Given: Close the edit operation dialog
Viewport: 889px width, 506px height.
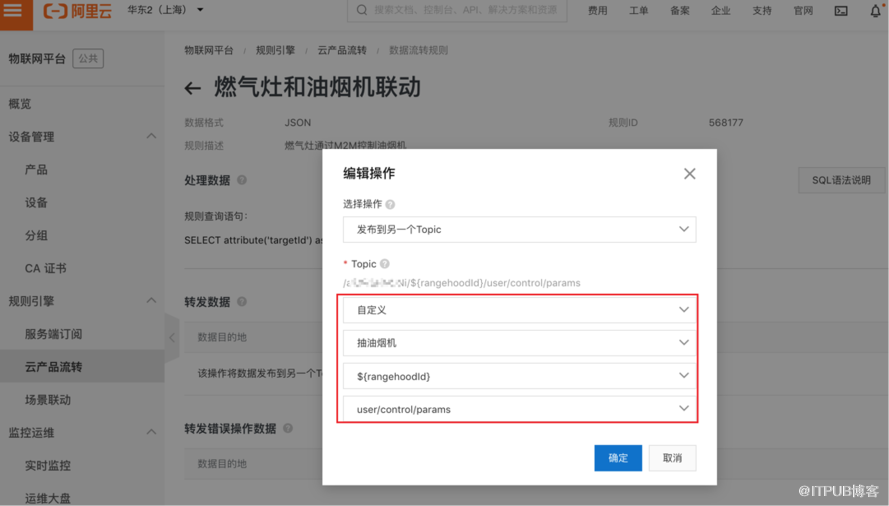Looking at the screenshot, I should (689, 174).
